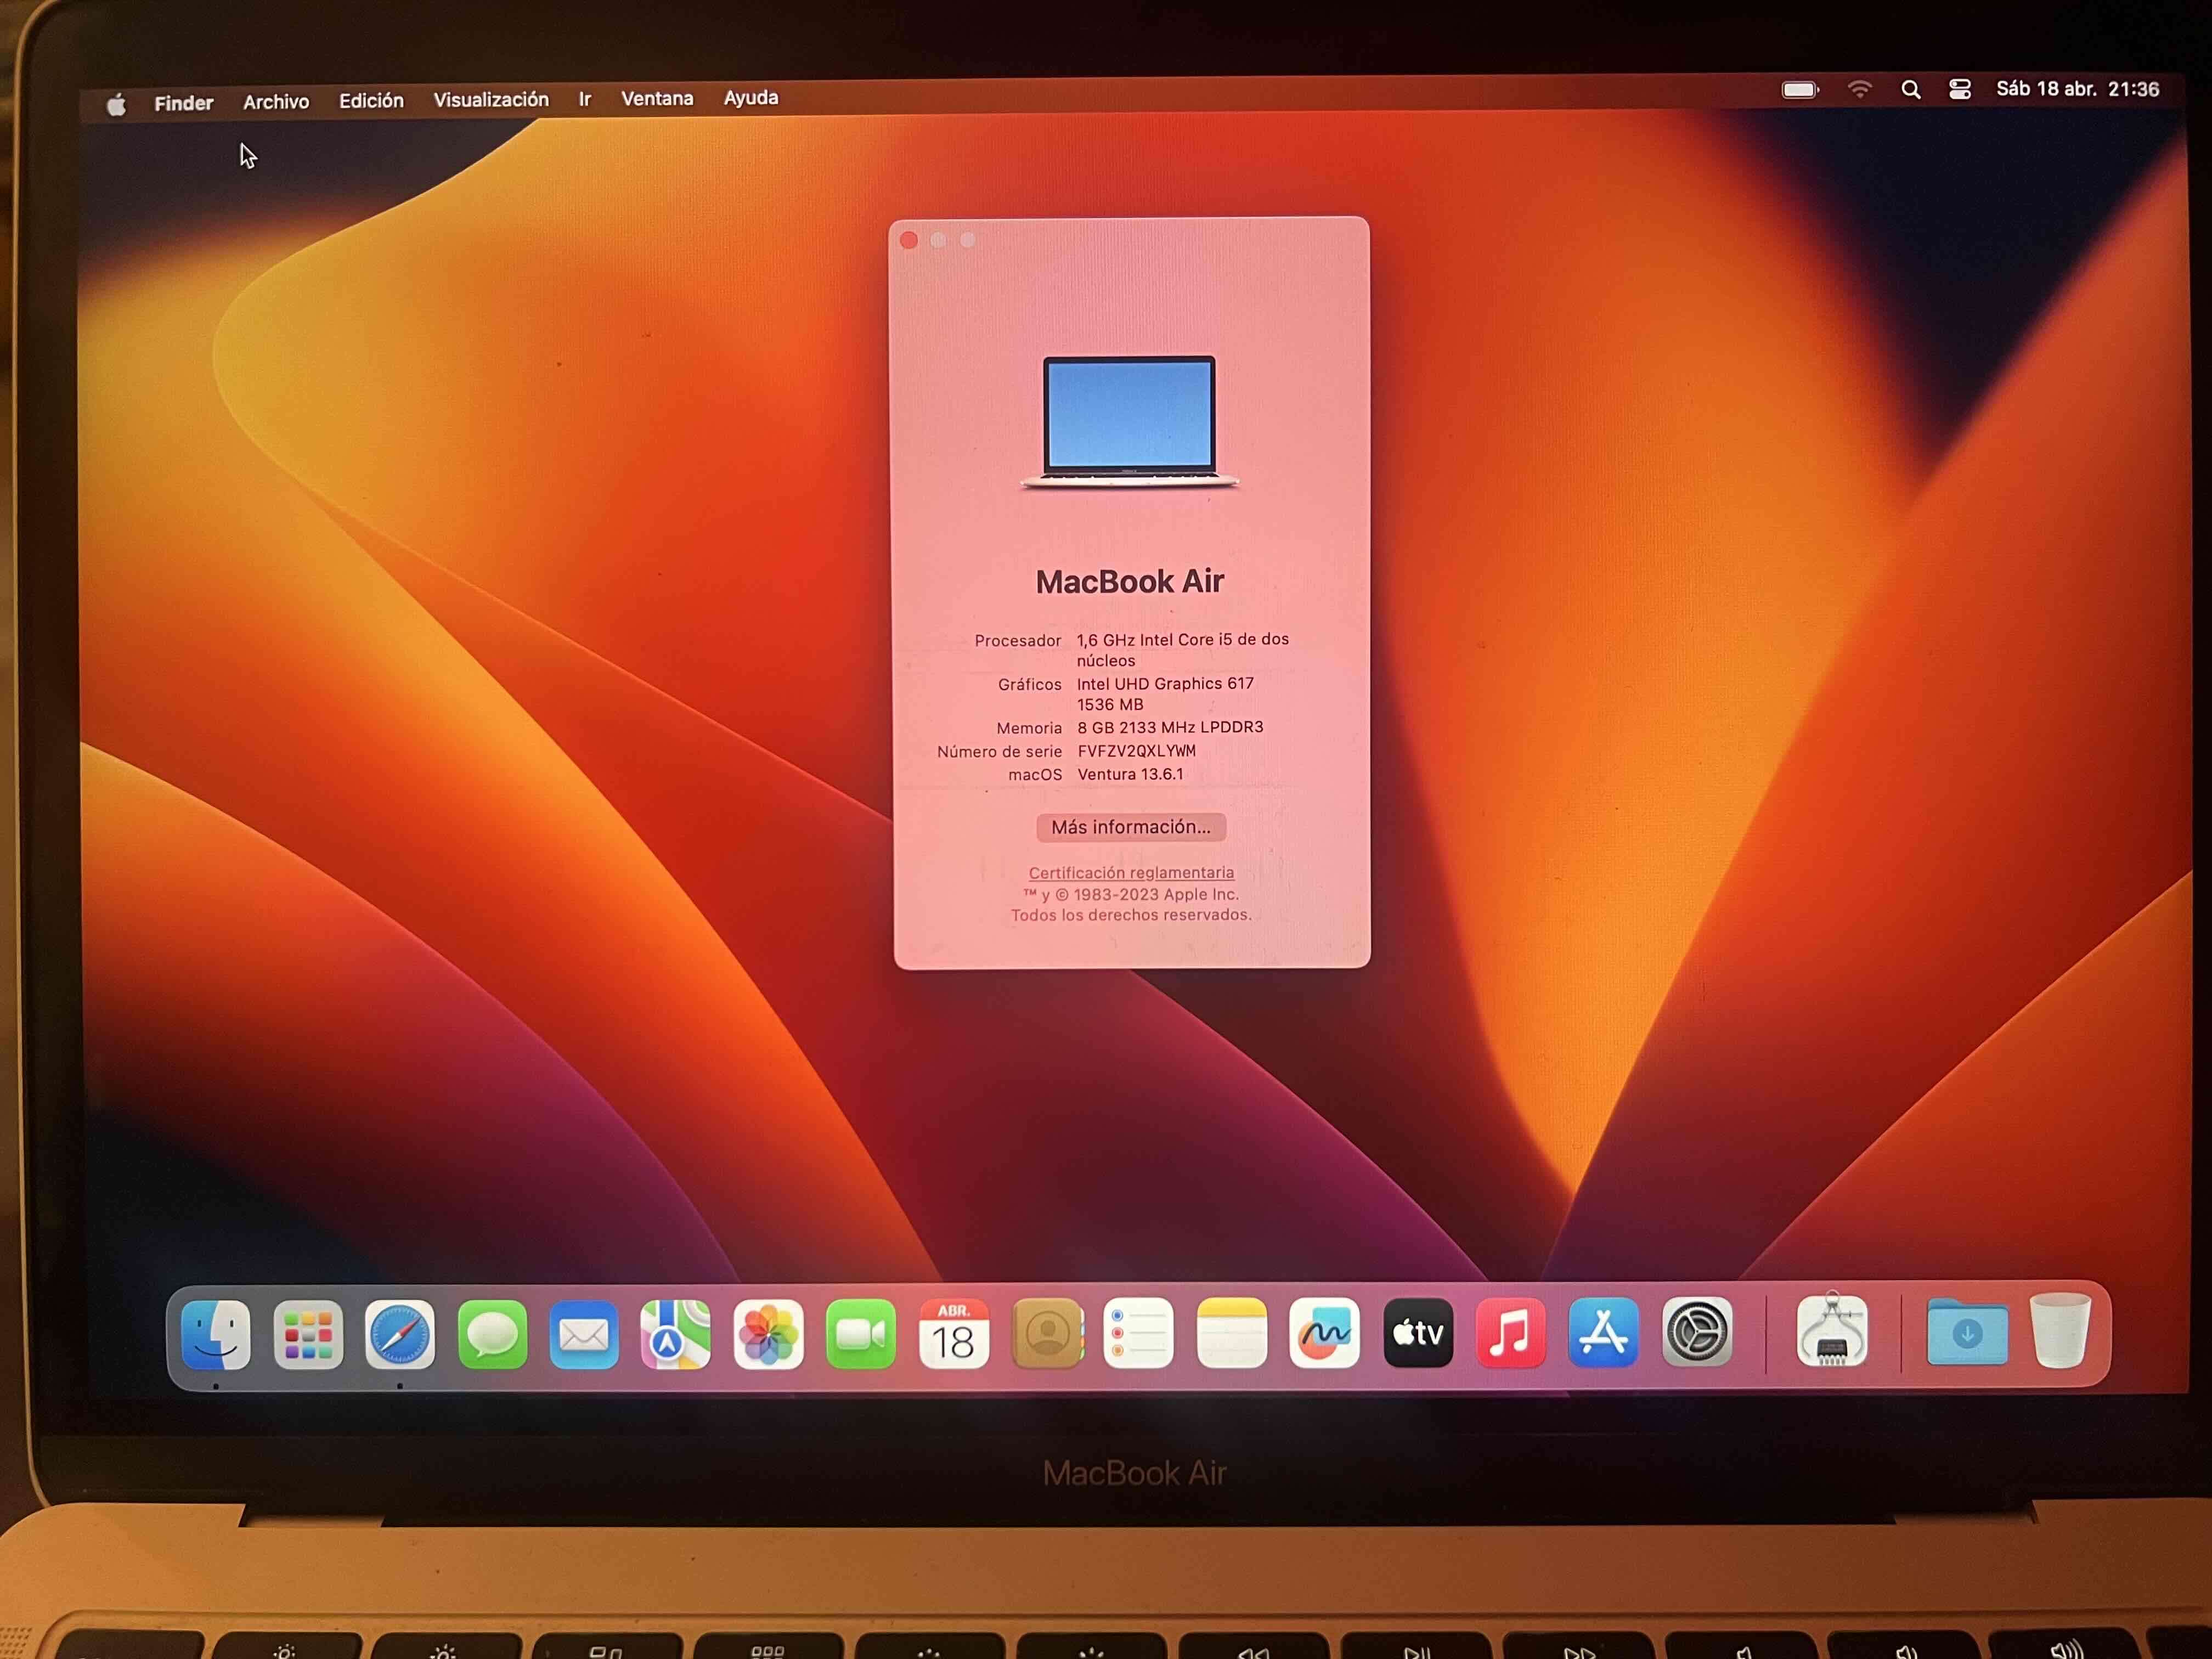The height and width of the screenshot is (1659, 2212).
Task: Open Calendar showing date 18
Action: [953, 1332]
